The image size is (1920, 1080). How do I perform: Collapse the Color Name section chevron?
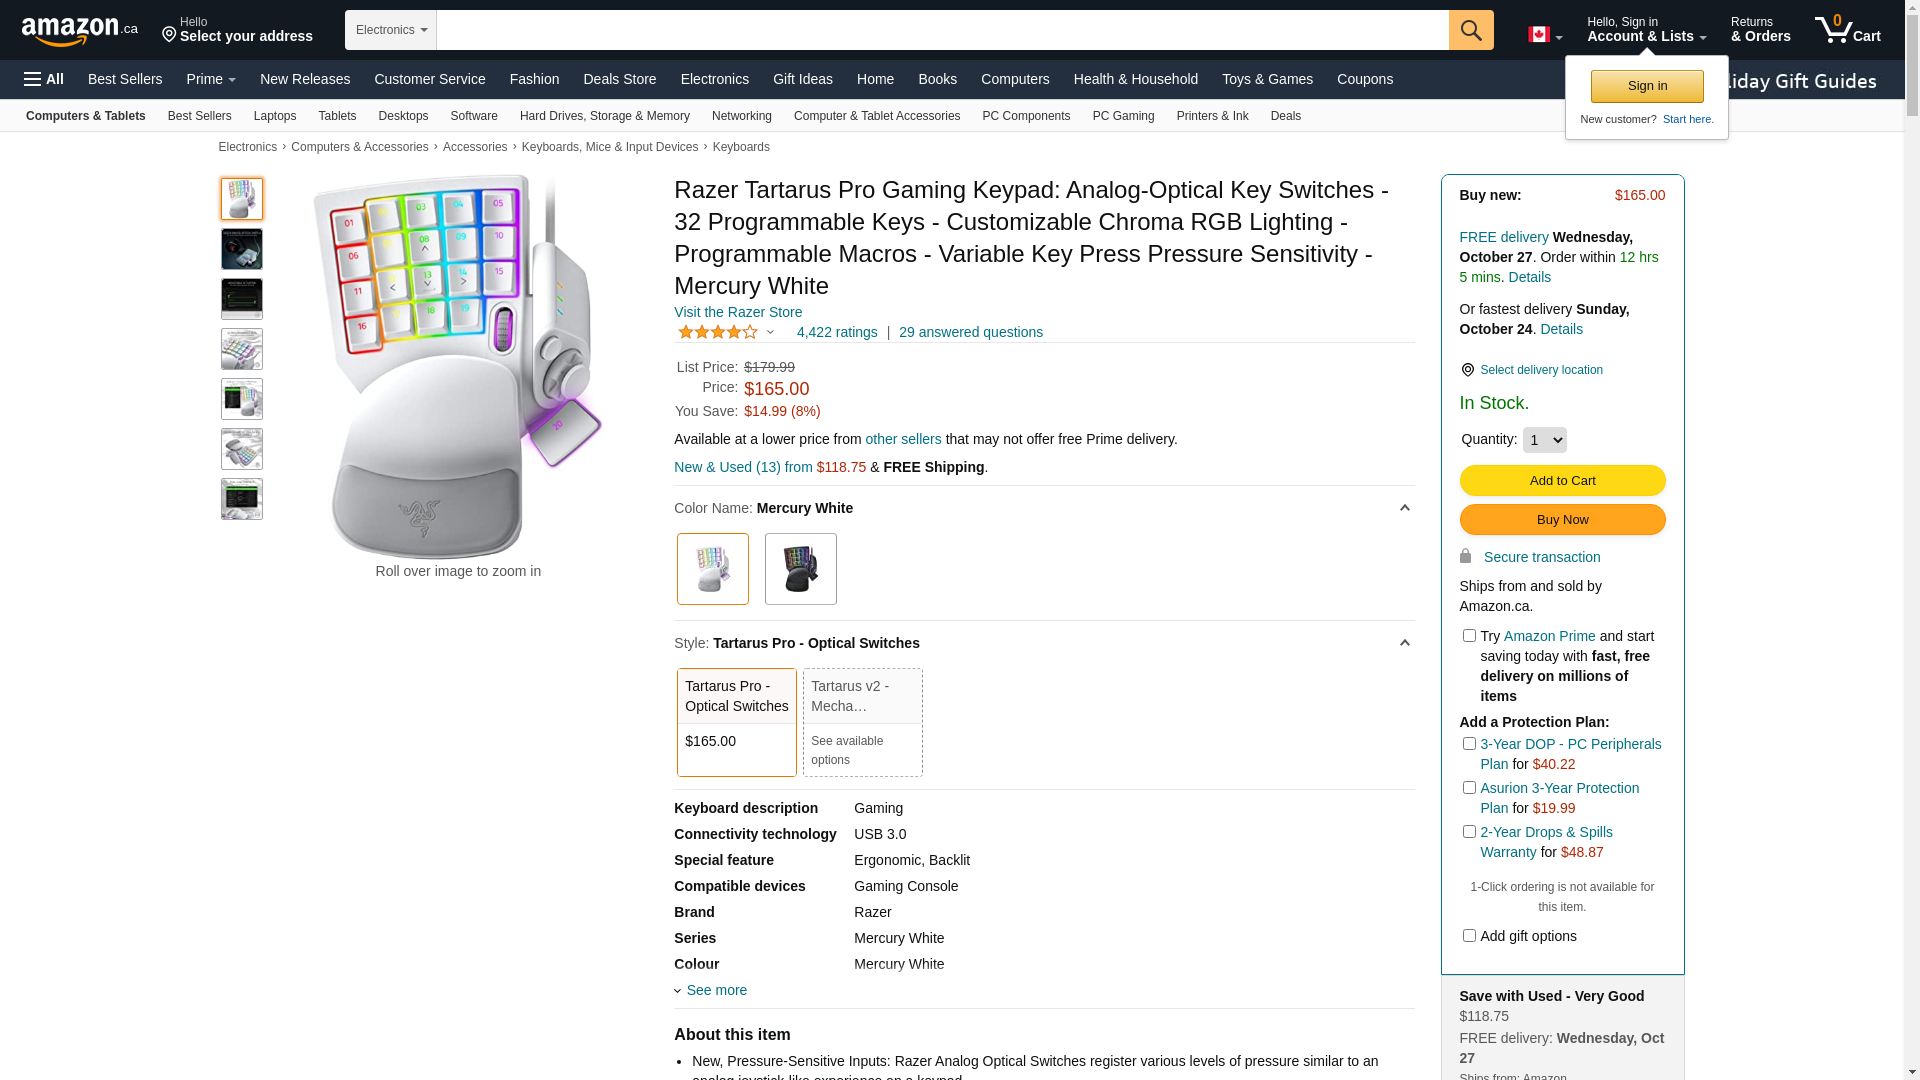pyautogui.click(x=1404, y=508)
